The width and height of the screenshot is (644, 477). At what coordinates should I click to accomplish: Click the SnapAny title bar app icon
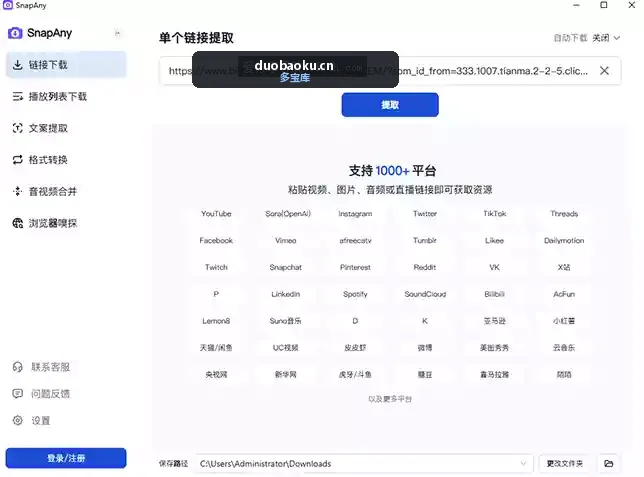8,5
